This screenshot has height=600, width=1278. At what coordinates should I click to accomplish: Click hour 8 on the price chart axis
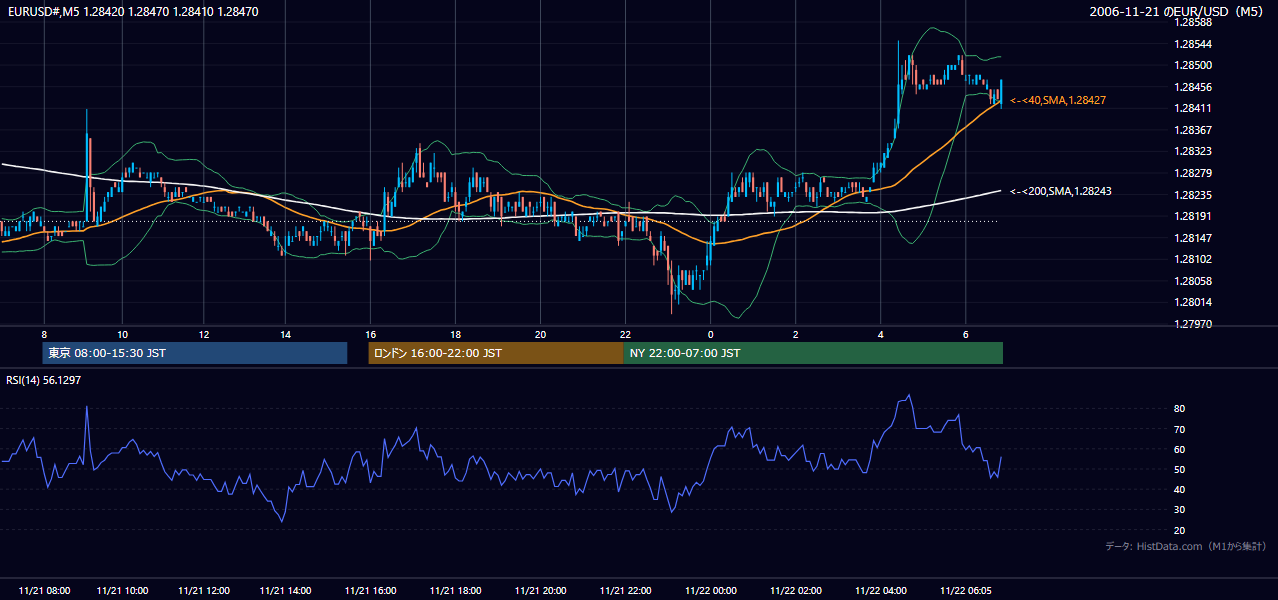coord(44,334)
